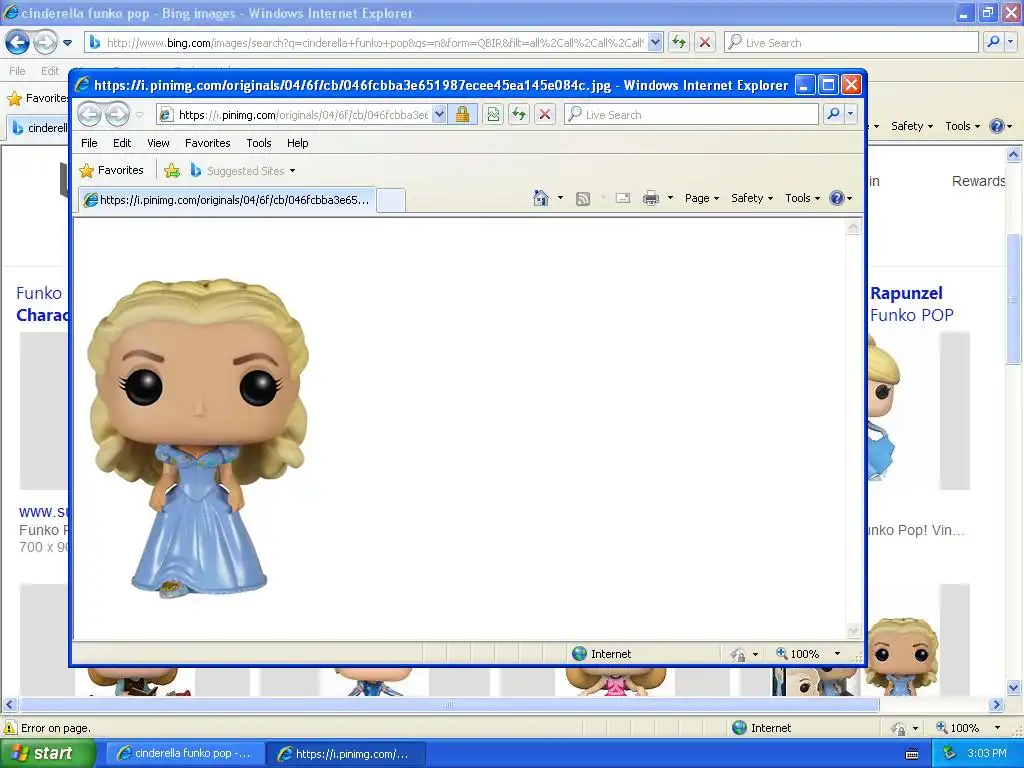Click Back arrow in pinimg window
Viewport: 1024px width, 768px height.
point(90,115)
